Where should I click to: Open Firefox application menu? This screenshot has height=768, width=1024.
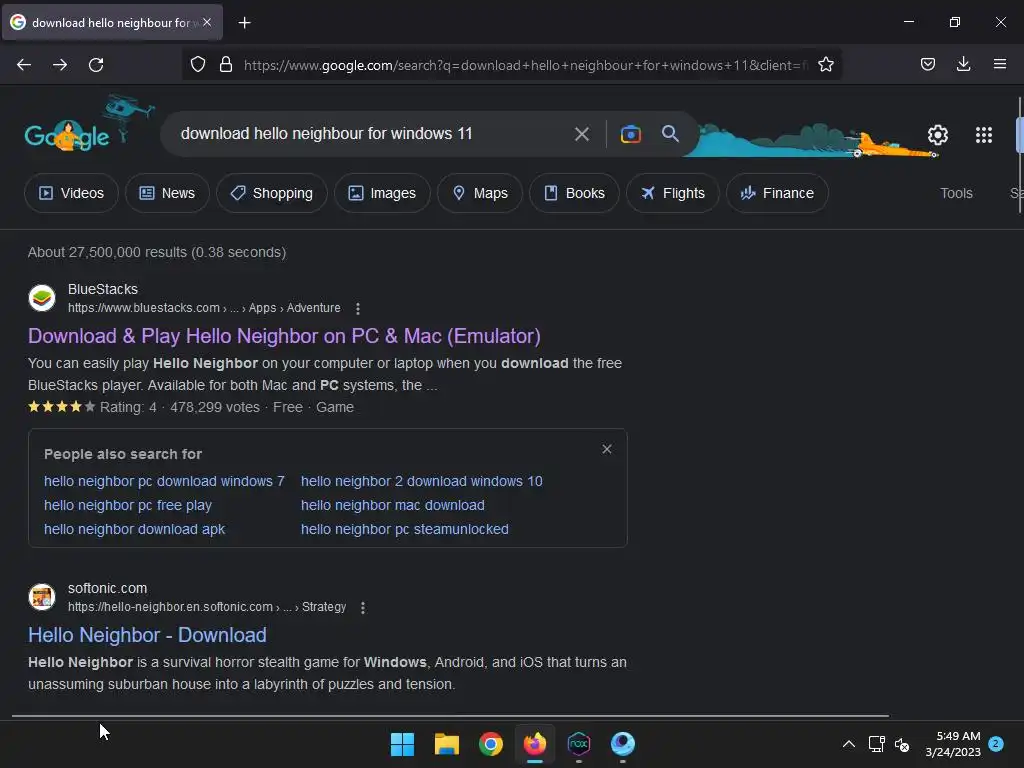click(999, 64)
